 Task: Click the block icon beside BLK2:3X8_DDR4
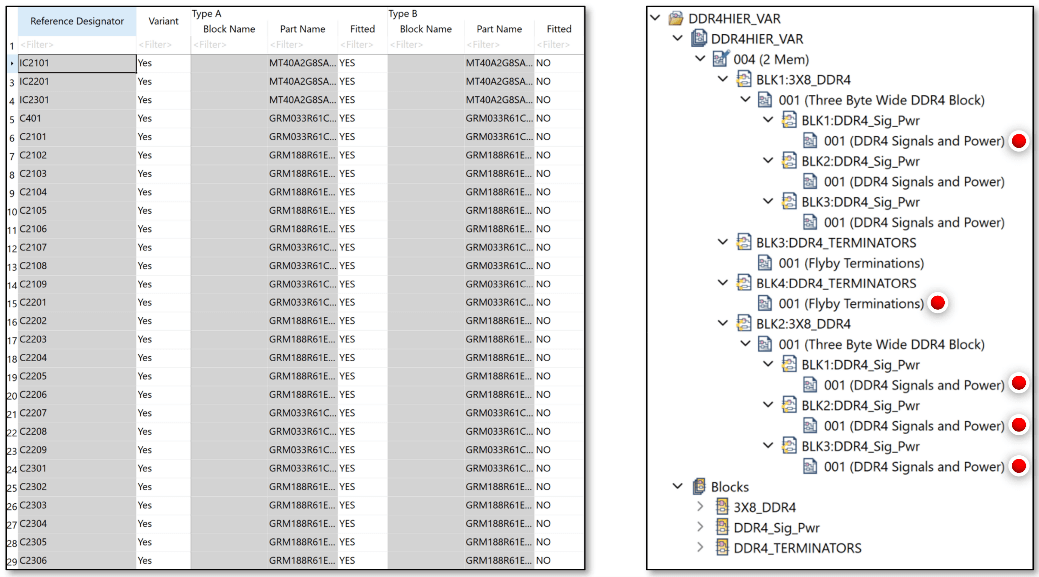743,324
